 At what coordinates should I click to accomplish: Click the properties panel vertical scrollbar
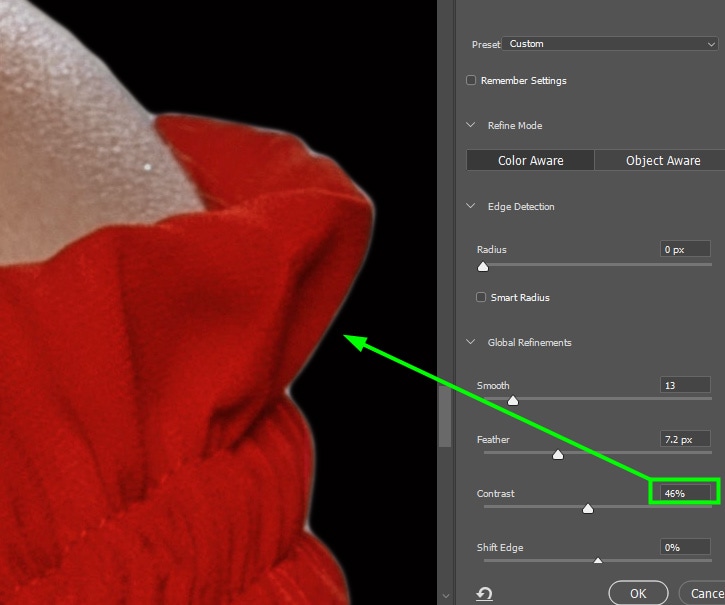pos(445,416)
